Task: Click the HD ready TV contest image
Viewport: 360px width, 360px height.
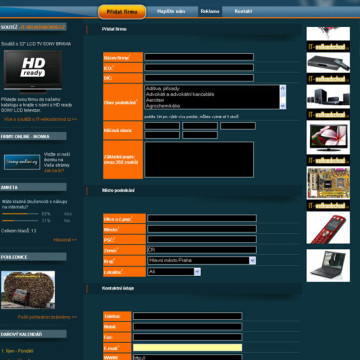Action: 33,71
